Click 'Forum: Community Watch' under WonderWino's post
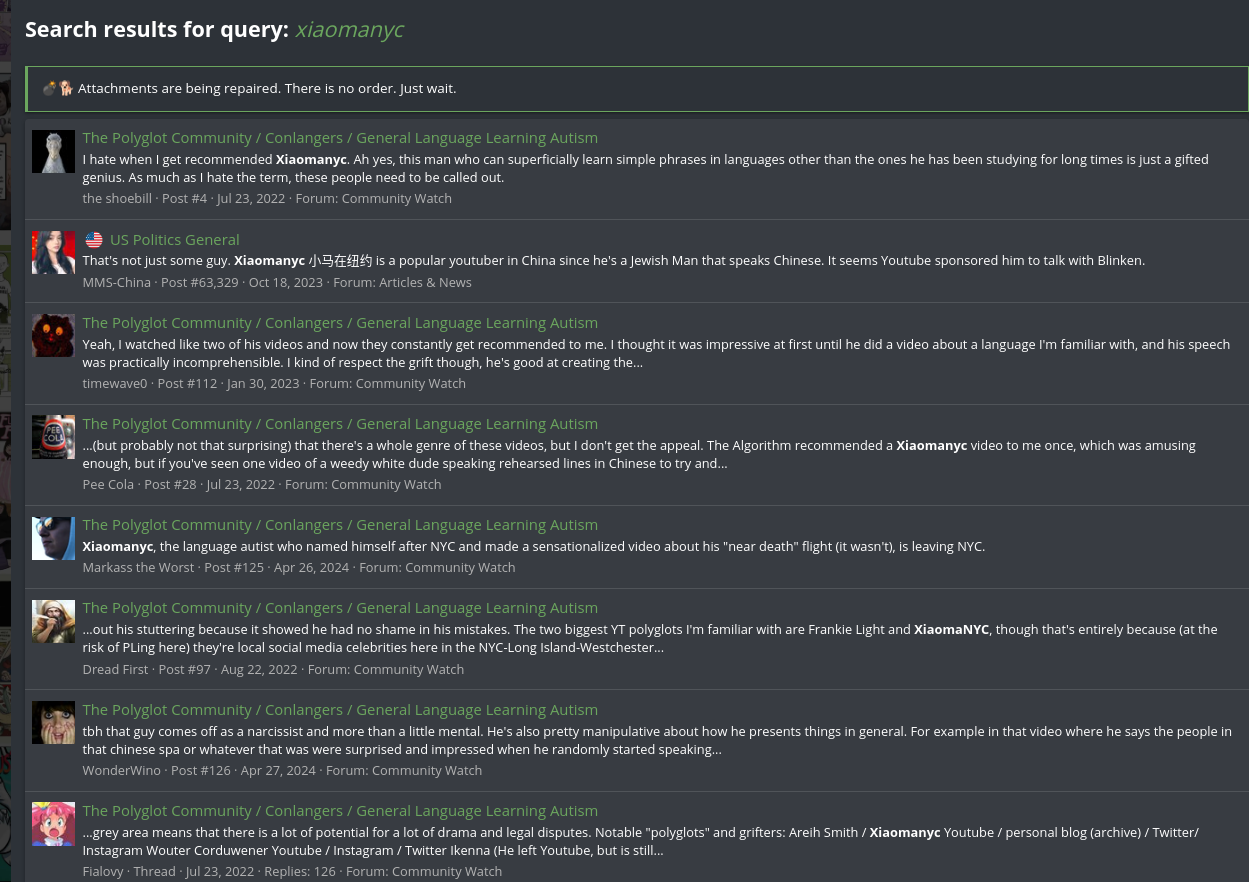This screenshot has width=1249, height=882. click(x=404, y=771)
